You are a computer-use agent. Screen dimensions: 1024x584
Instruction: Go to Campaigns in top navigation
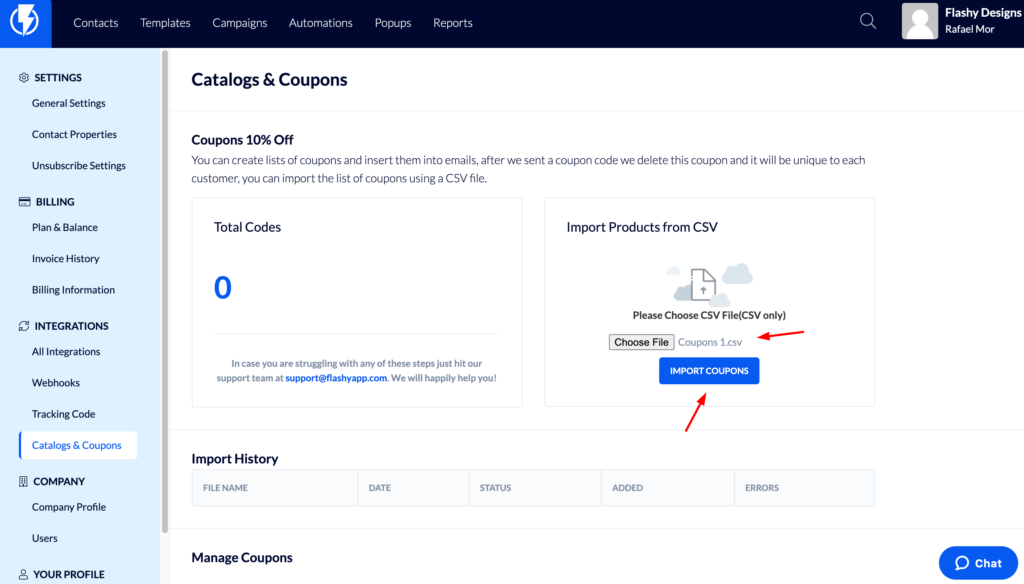(240, 23)
